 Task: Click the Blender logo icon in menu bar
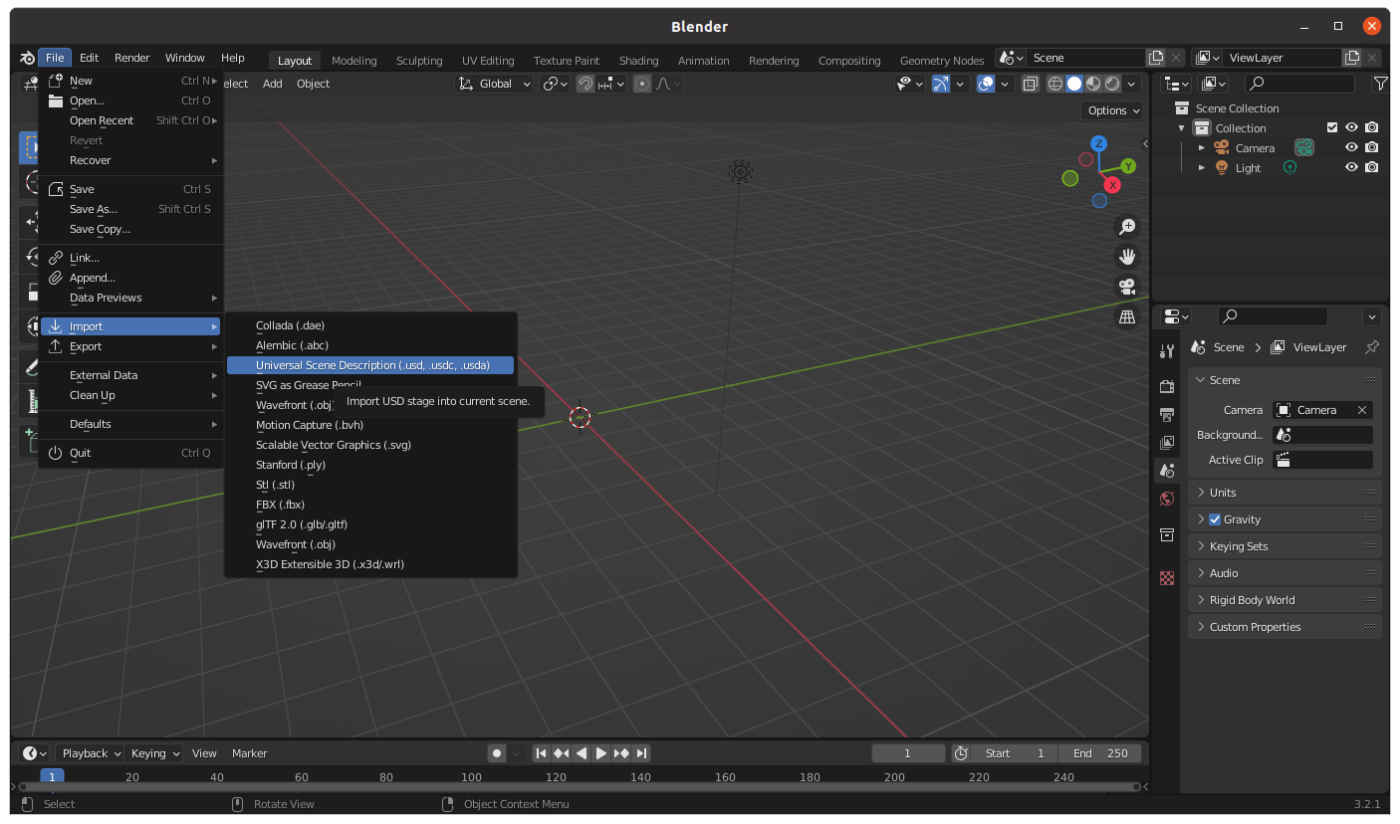click(x=27, y=58)
